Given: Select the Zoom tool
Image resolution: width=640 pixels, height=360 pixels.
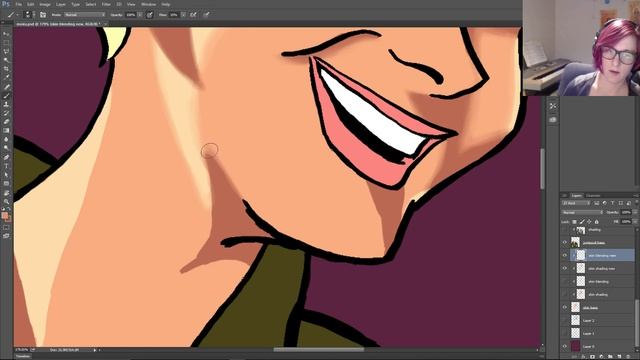Looking at the screenshot, I should click(x=6, y=201).
